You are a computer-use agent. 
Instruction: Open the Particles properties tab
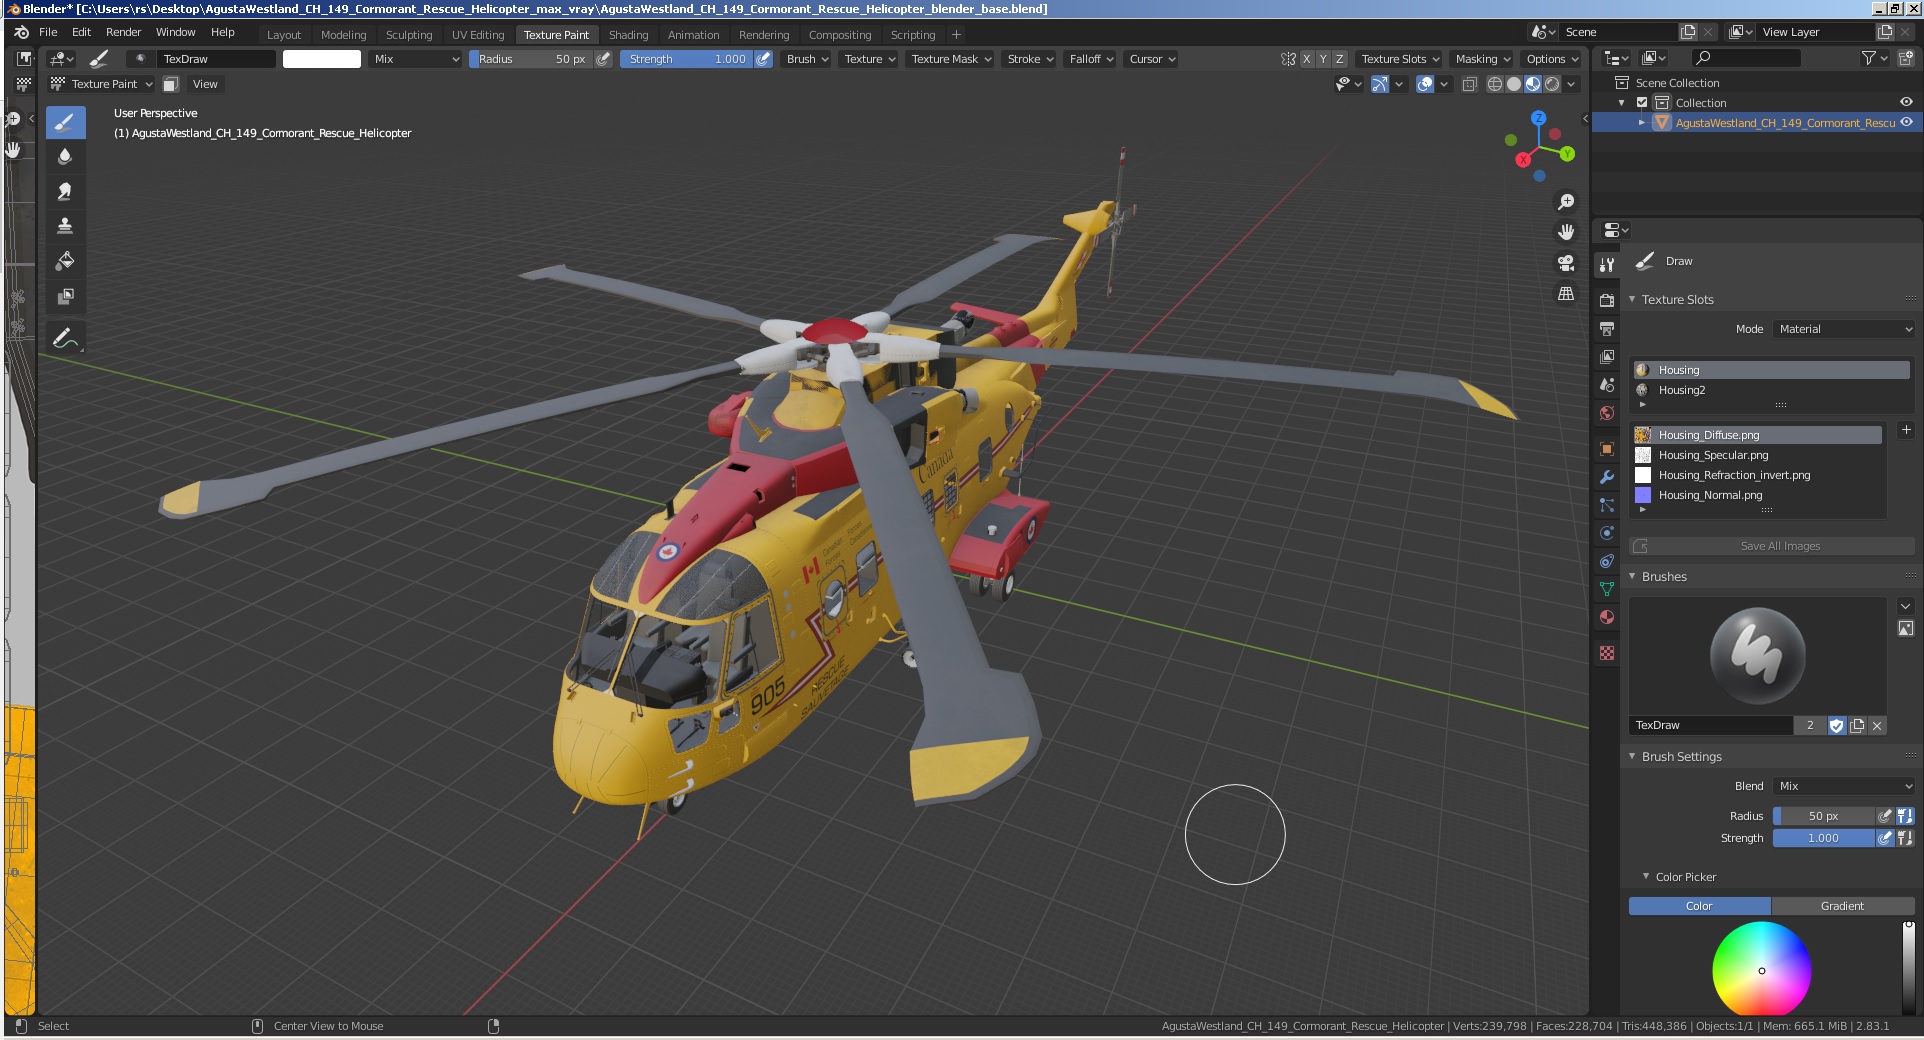(x=1607, y=505)
